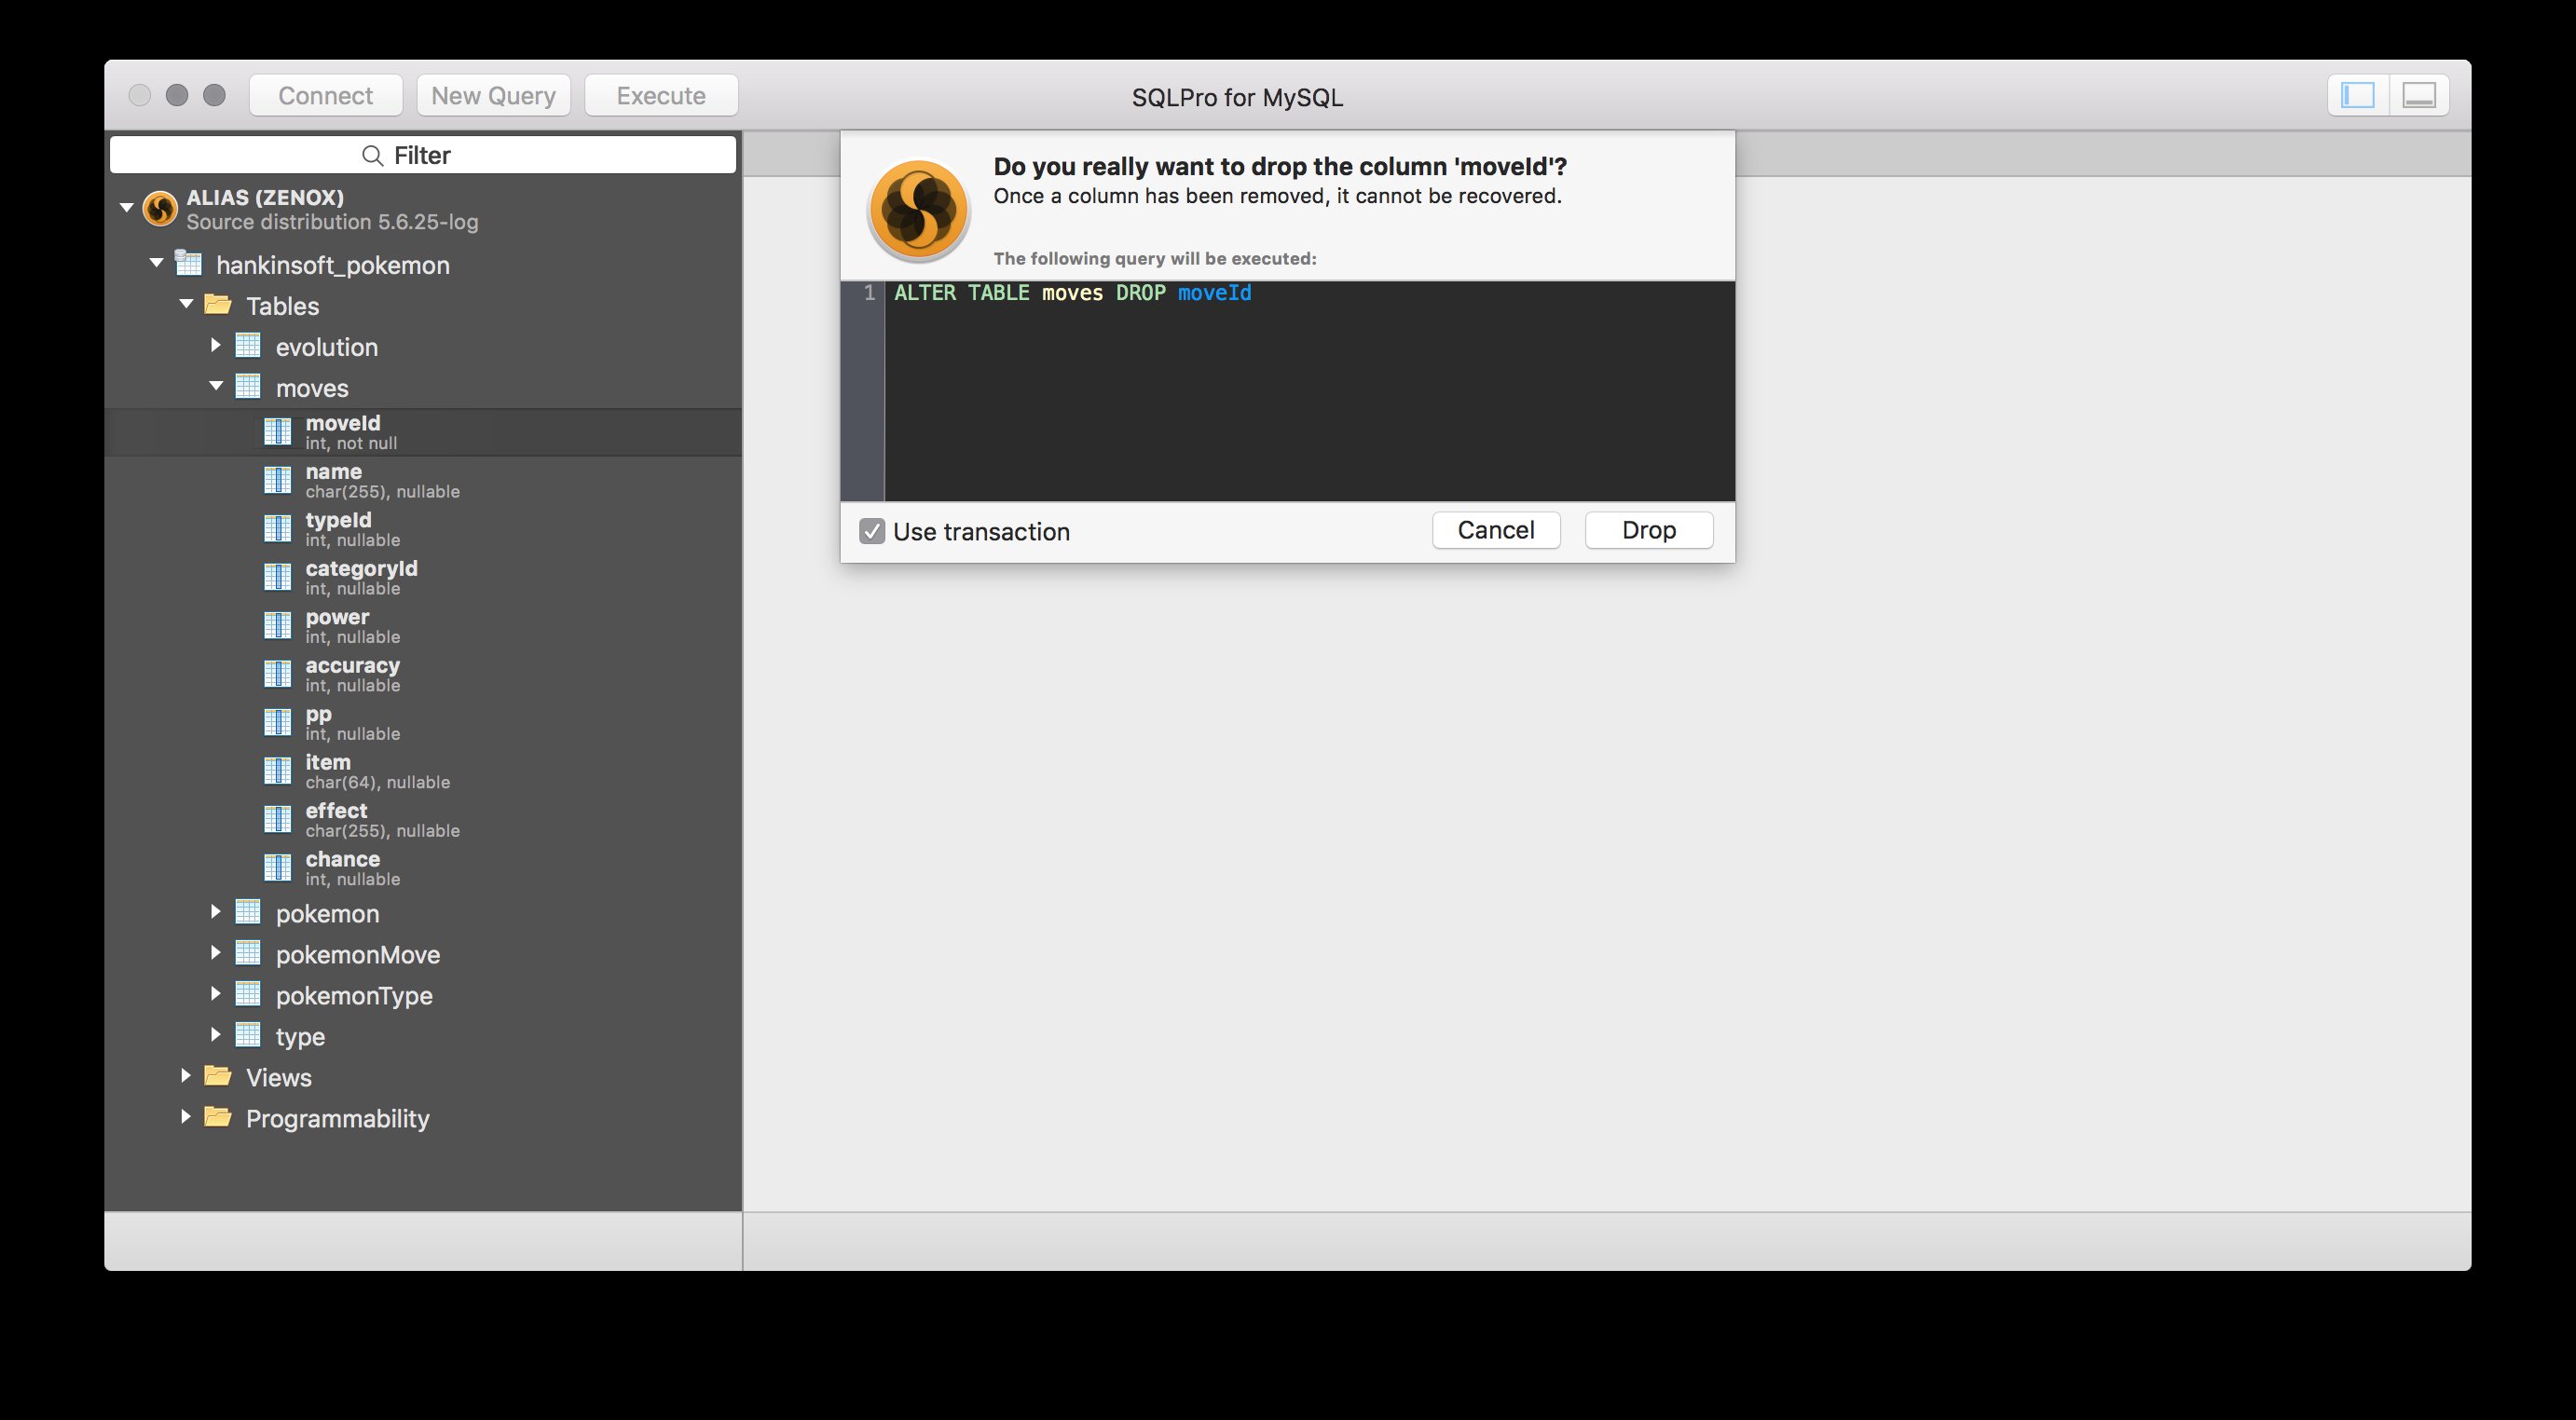The width and height of the screenshot is (2576, 1420).
Task: Select the pokemonMove table
Action: pyautogui.click(x=359, y=953)
